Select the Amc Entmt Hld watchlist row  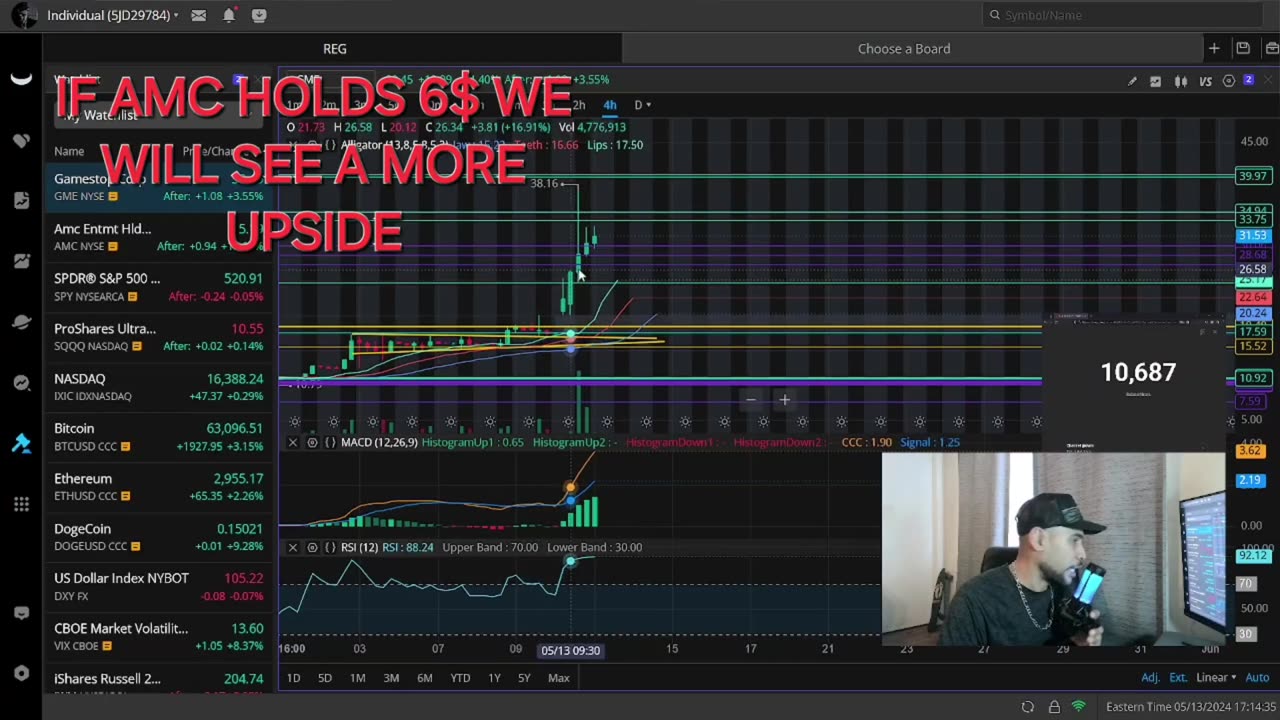pos(158,237)
